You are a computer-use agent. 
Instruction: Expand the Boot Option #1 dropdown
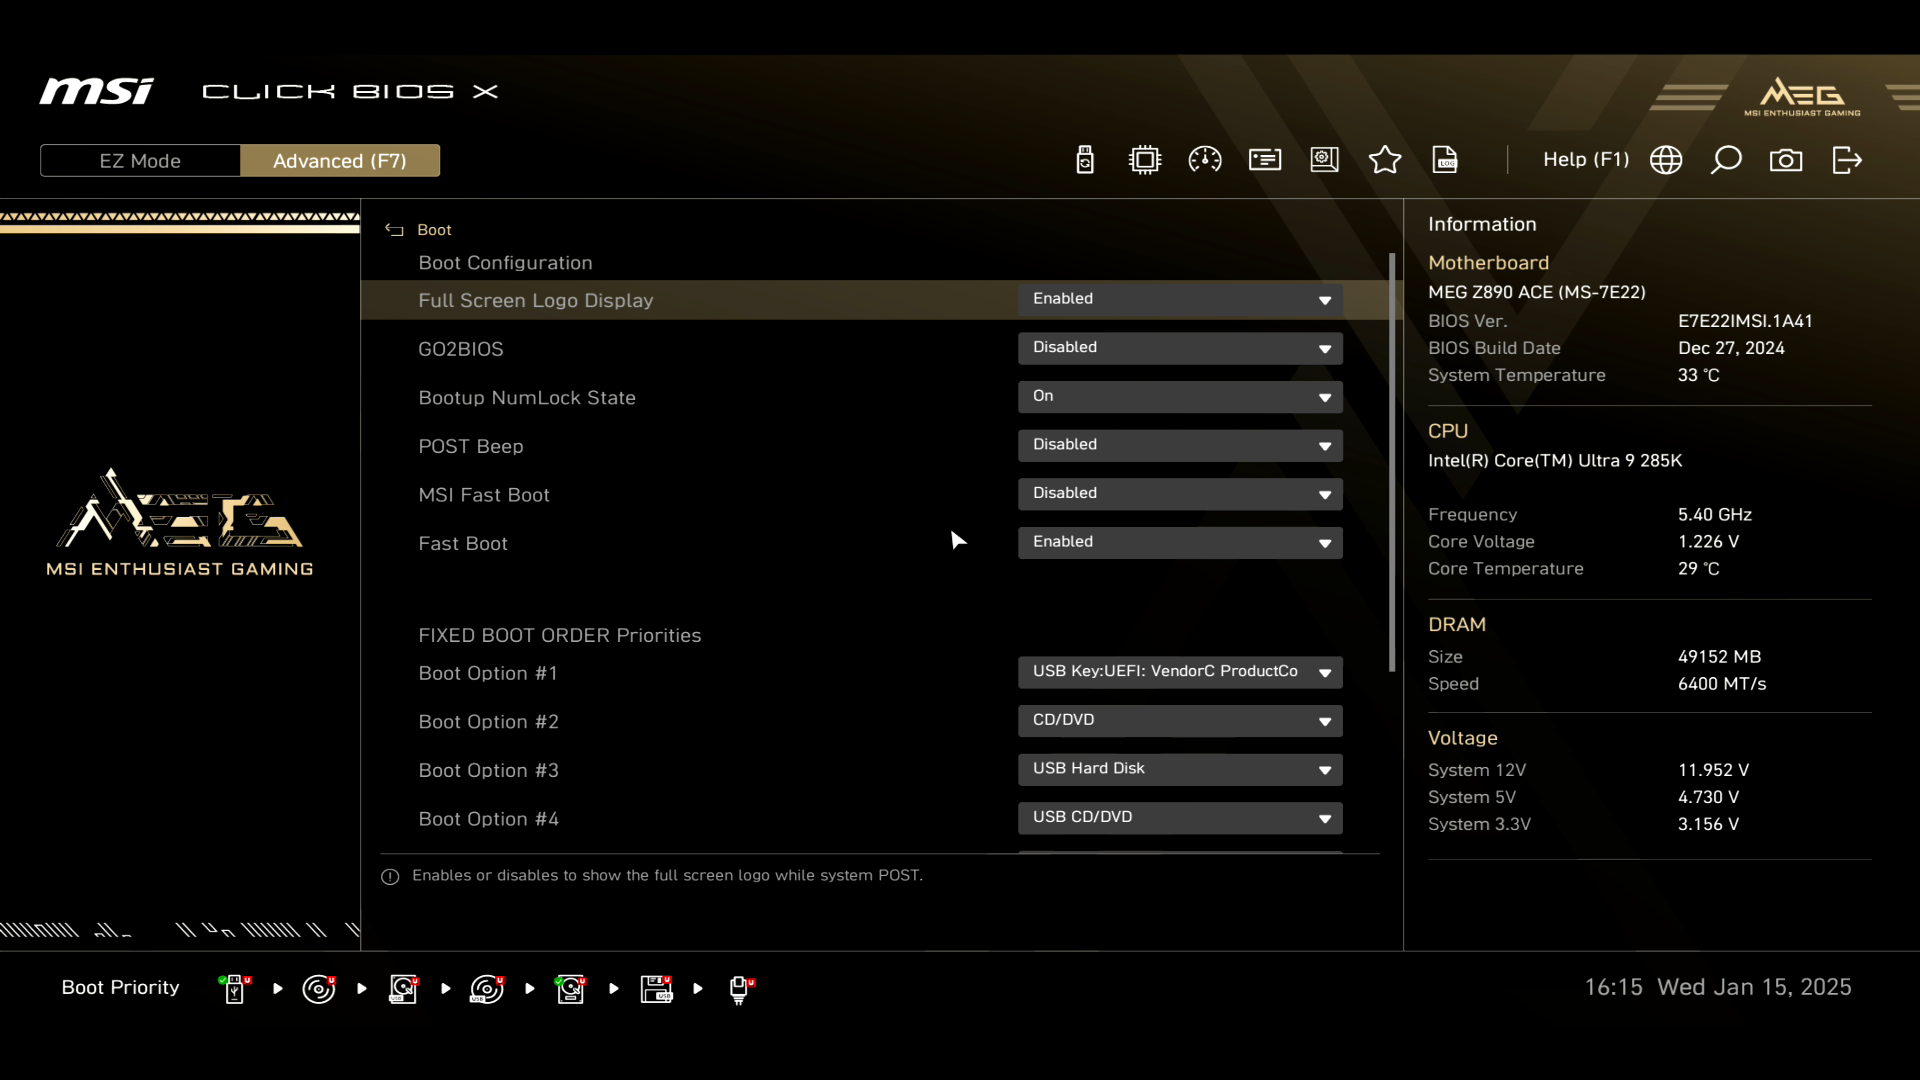[x=1180, y=672]
